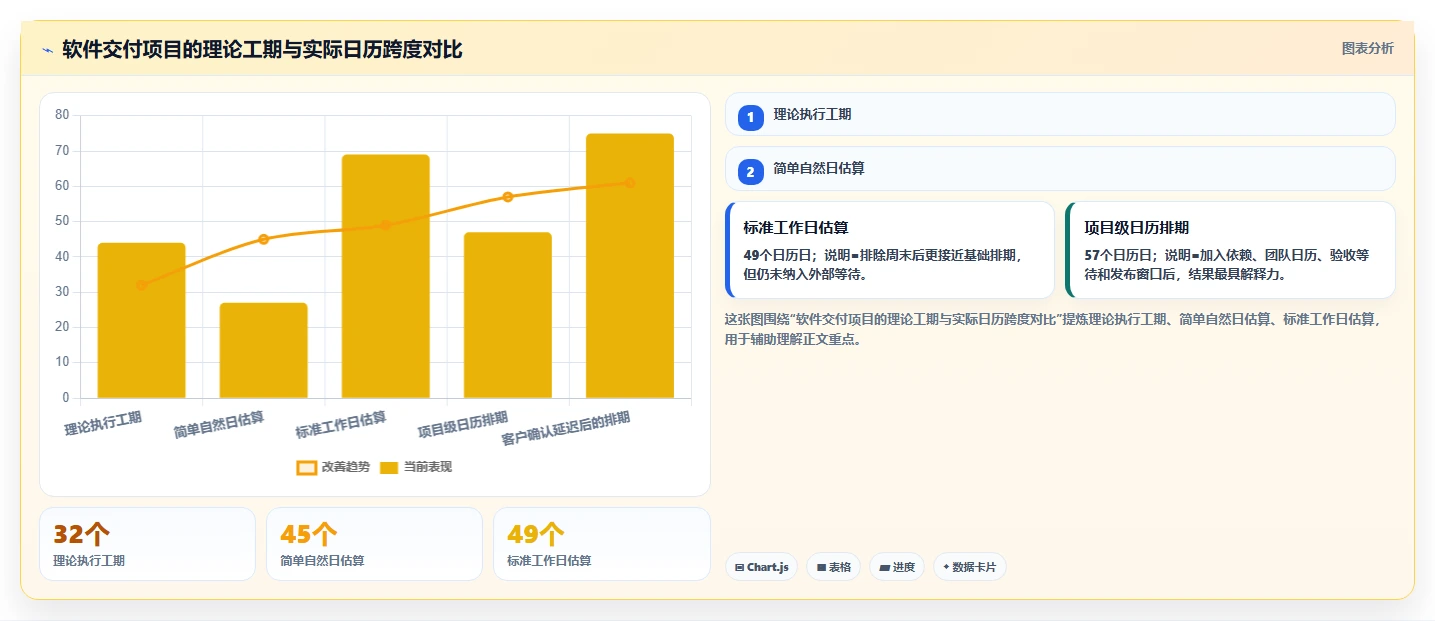
Task: Click the 项目级日历排期 x-axis label
Action: click(x=463, y=425)
